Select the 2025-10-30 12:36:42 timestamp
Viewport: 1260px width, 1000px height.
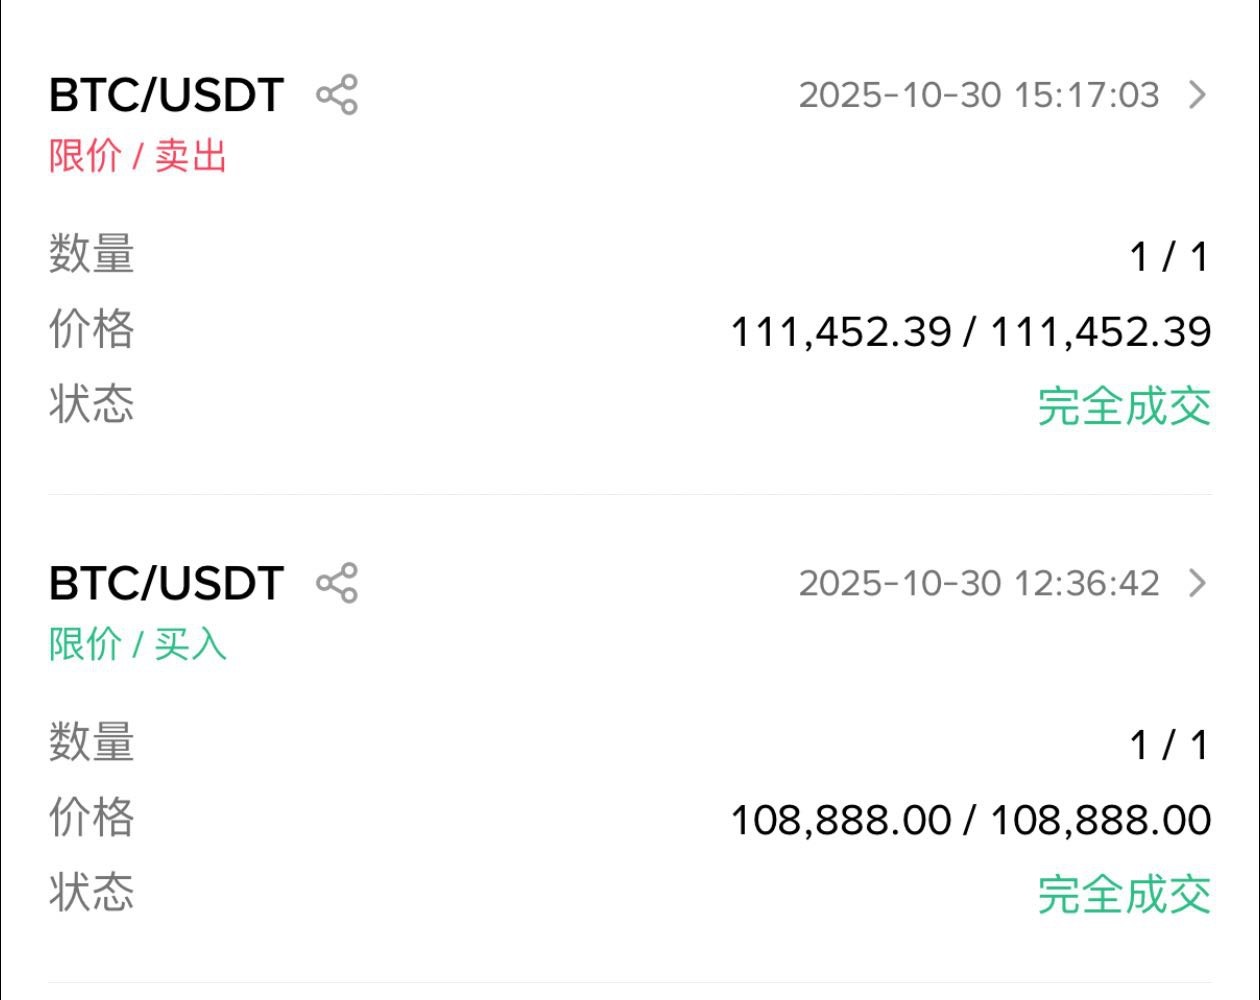point(978,584)
